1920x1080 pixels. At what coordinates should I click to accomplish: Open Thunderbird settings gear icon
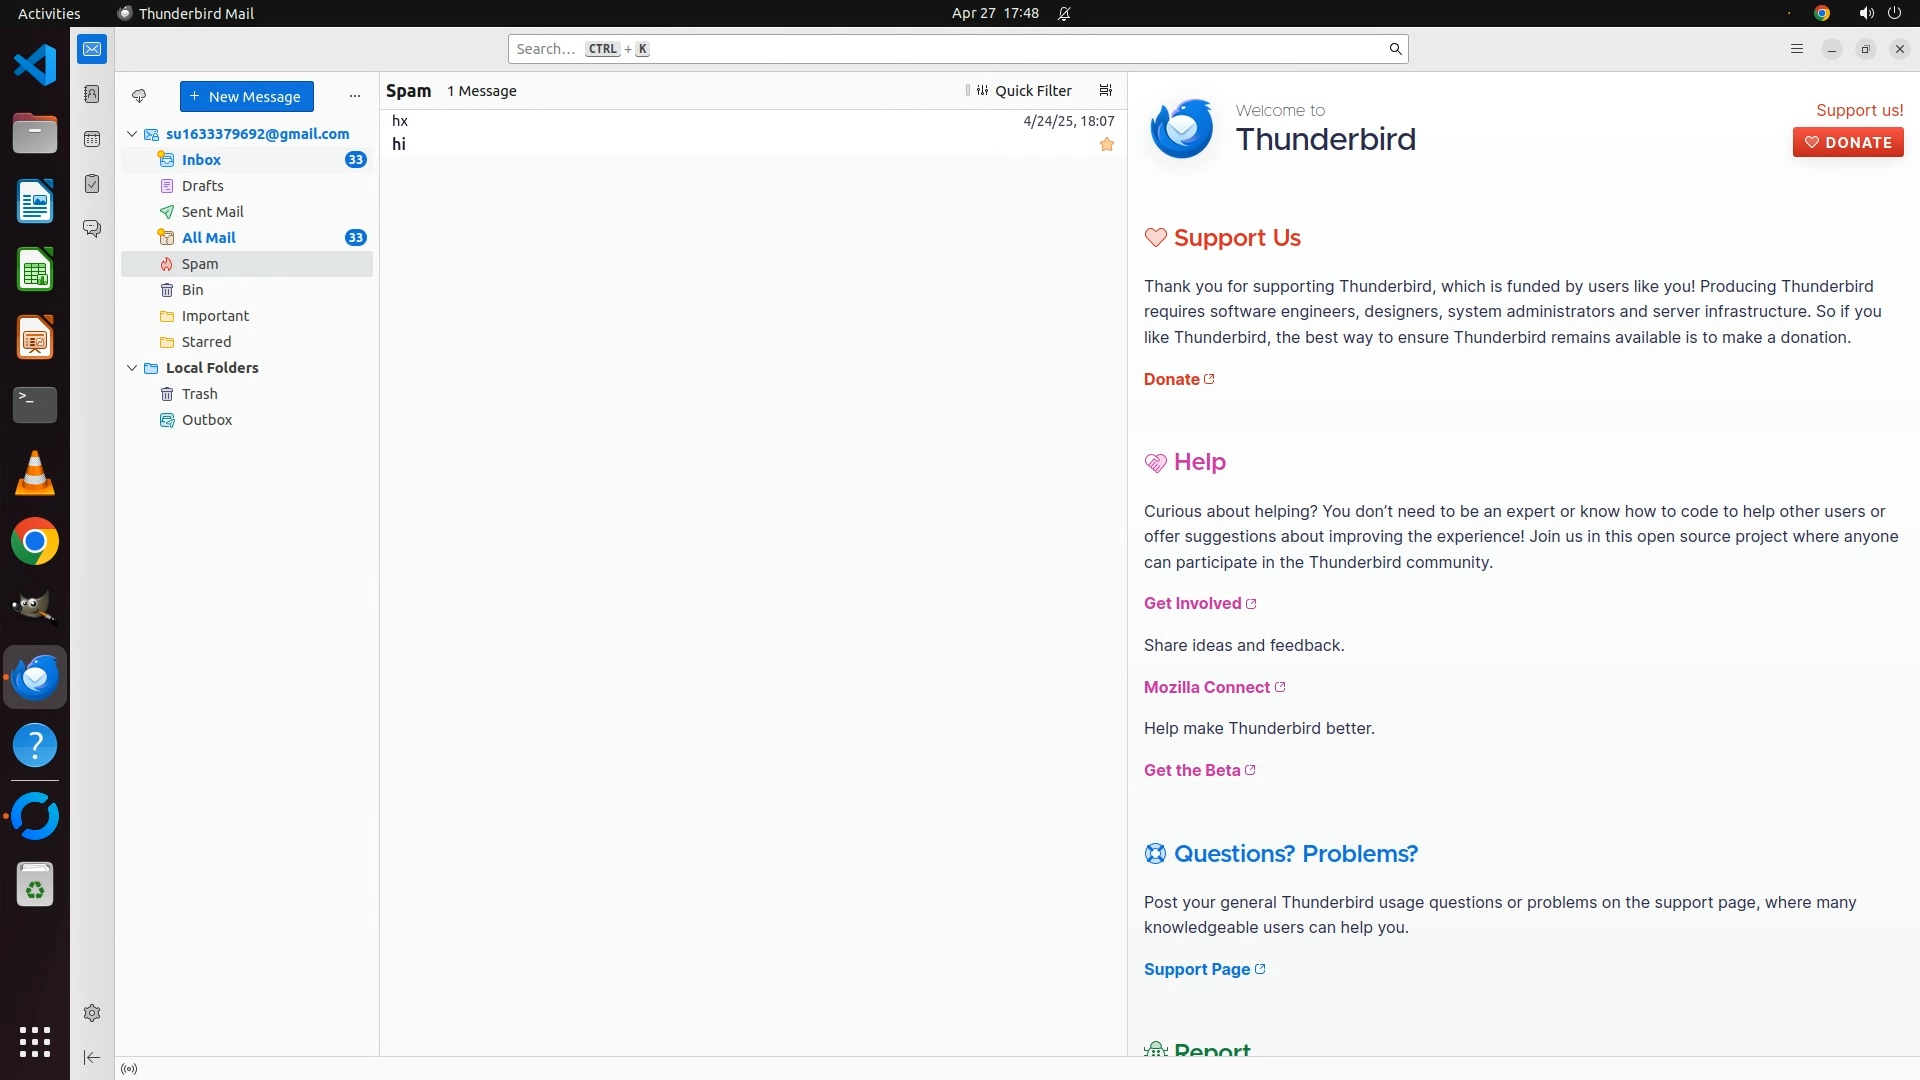(x=92, y=1013)
